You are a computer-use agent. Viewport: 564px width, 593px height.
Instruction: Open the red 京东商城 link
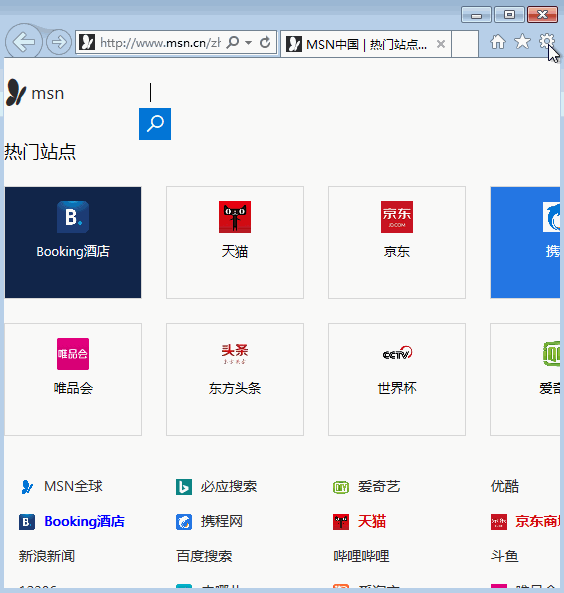(x=538, y=522)
